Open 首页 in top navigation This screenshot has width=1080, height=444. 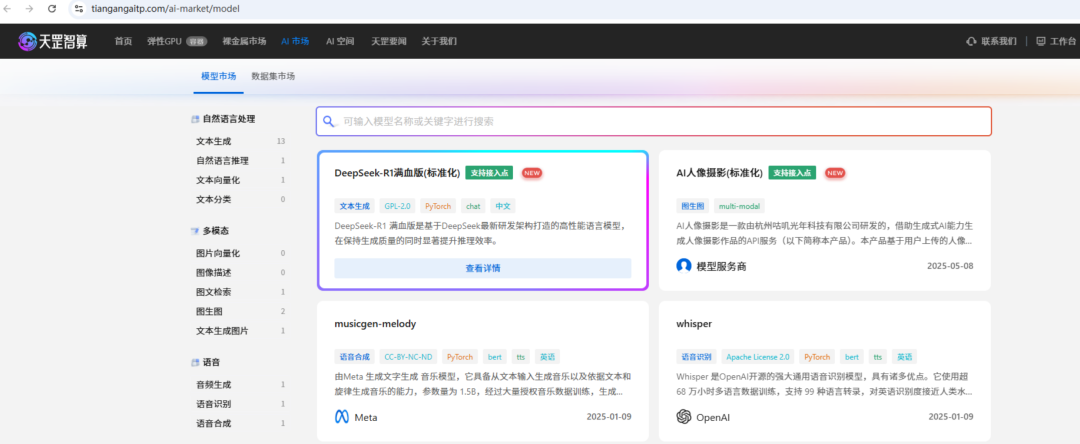click(x=123, y=41)
